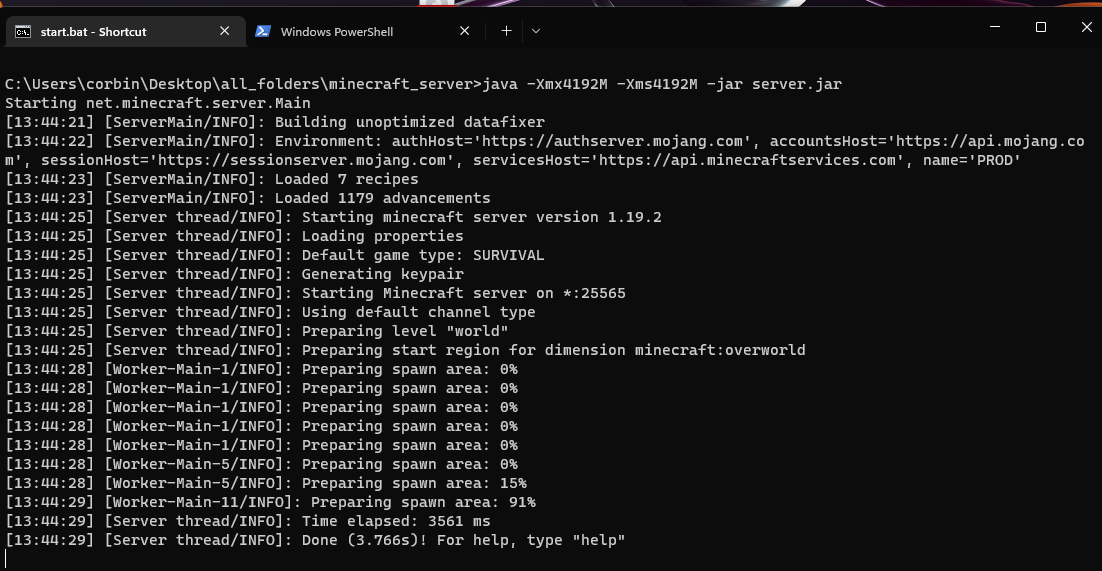This screenshot has height=571, width=1102.
Task: Maximize the terminal window
Action: [x=1041, y=27]
